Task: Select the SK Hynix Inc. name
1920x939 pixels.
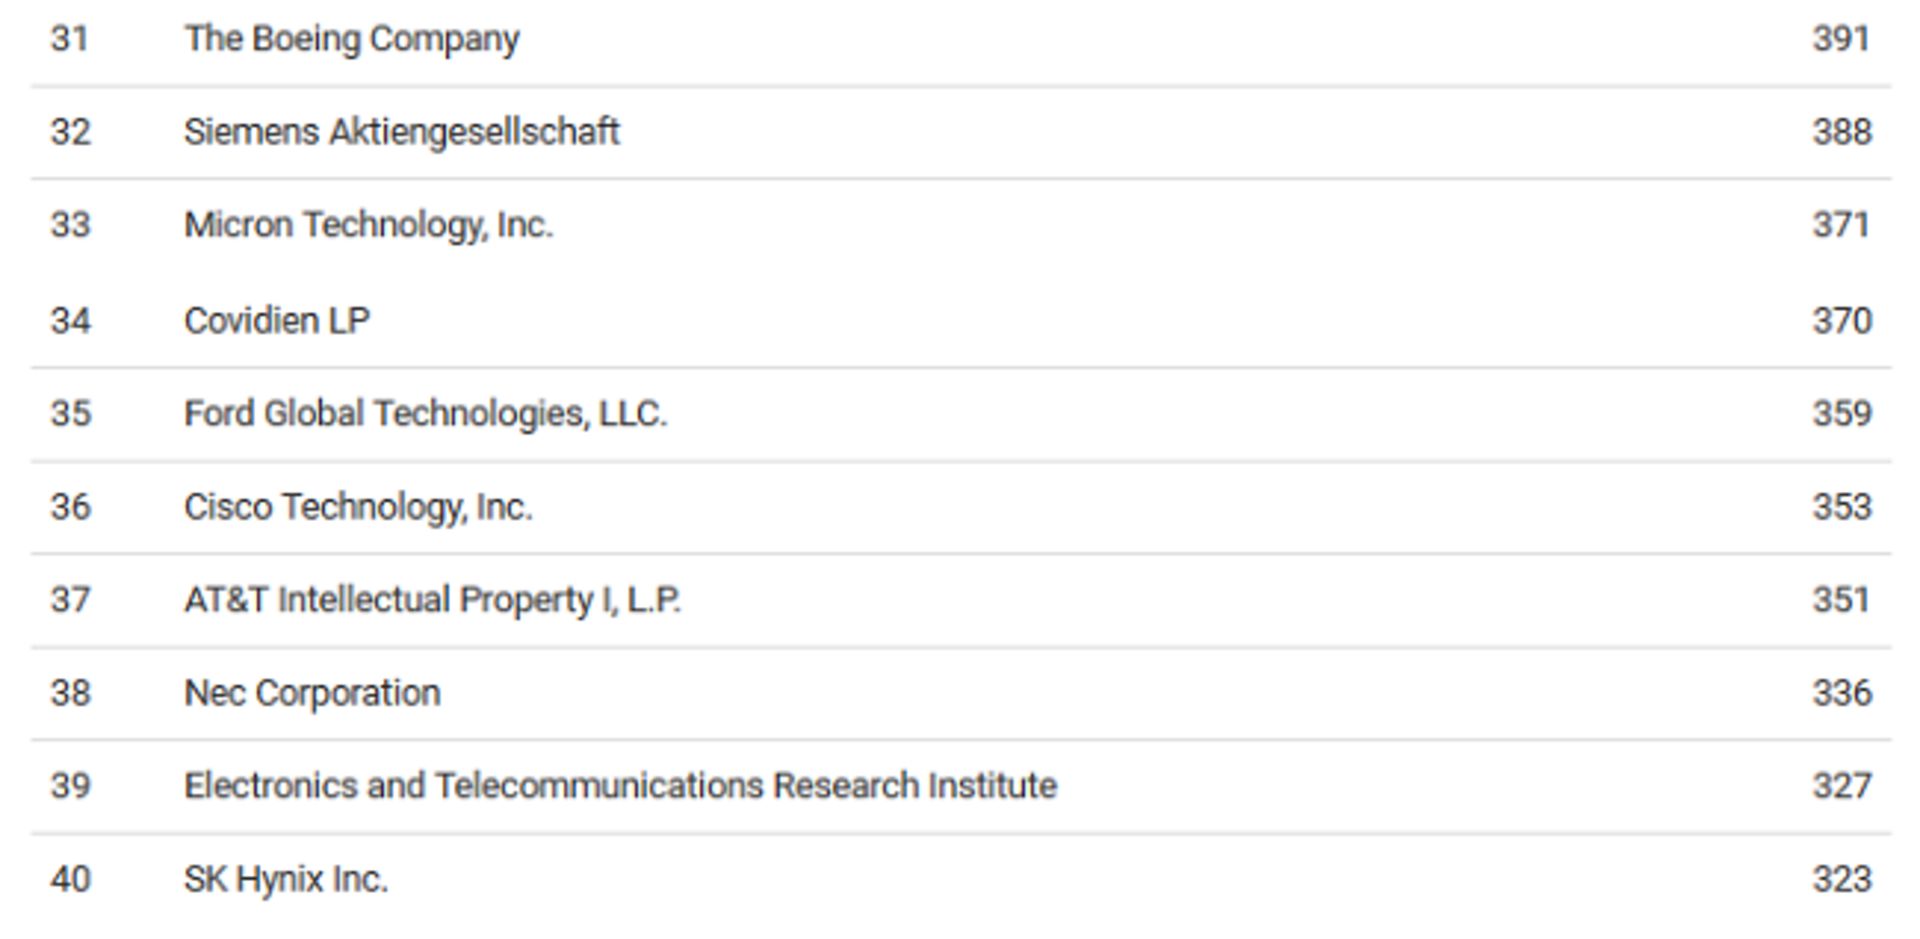Action: [286, 879]
